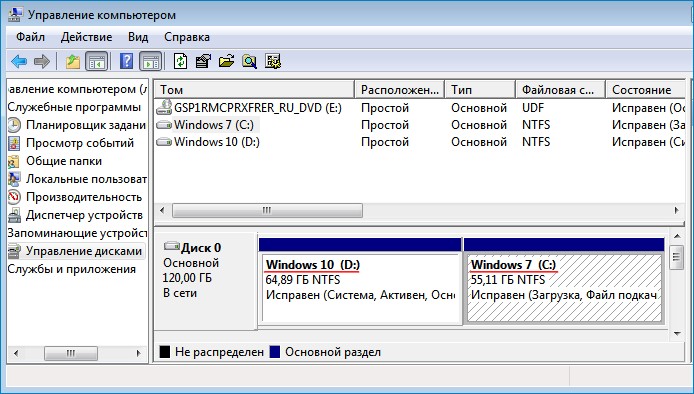Click the last toolbar icon with grid
This screenshot has height=394, width=694.
(x=273, y=61)
